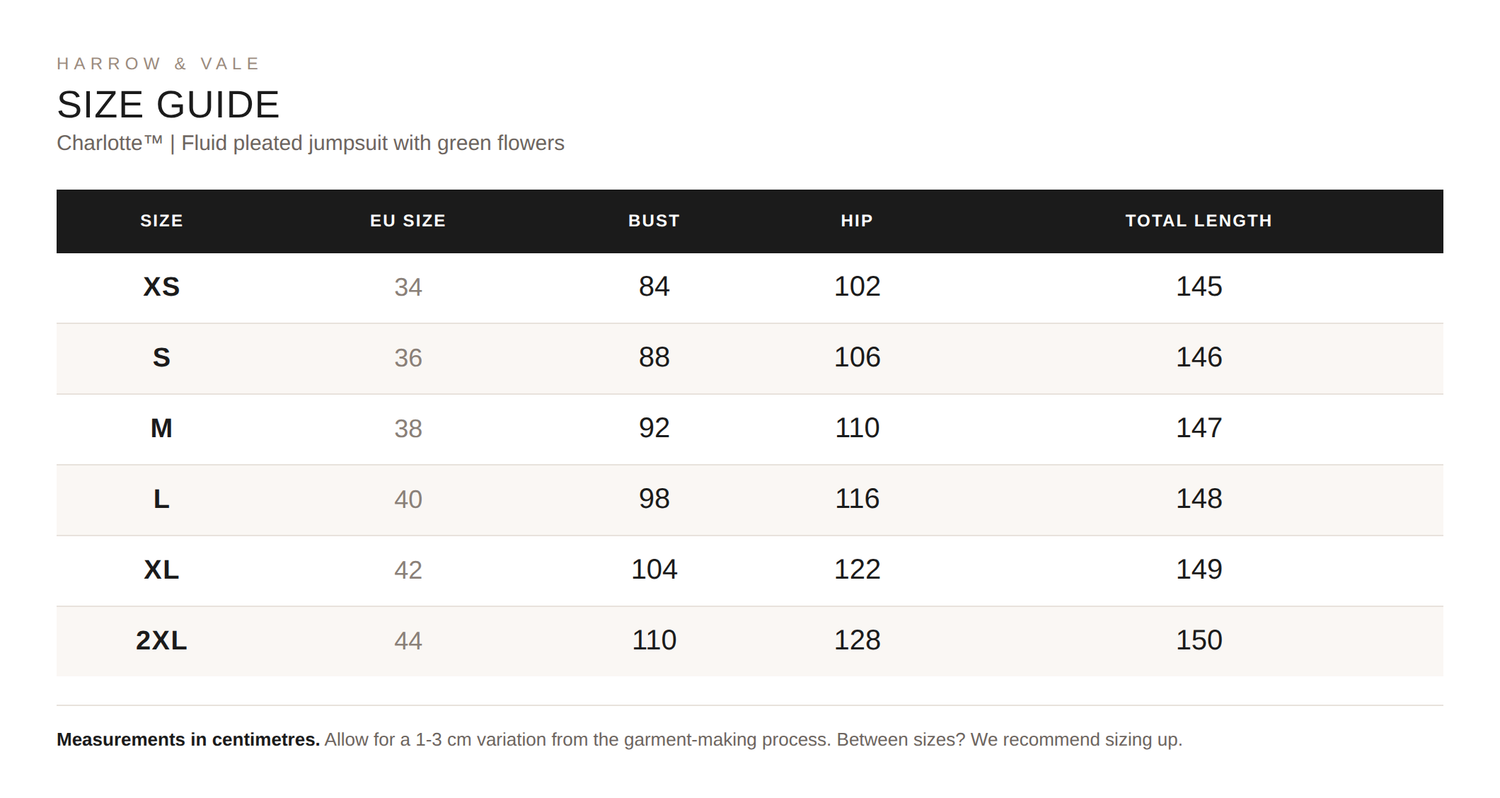The image size is (1500, 798).
Task: Click the HIP column header
Action: click(857, 221)
